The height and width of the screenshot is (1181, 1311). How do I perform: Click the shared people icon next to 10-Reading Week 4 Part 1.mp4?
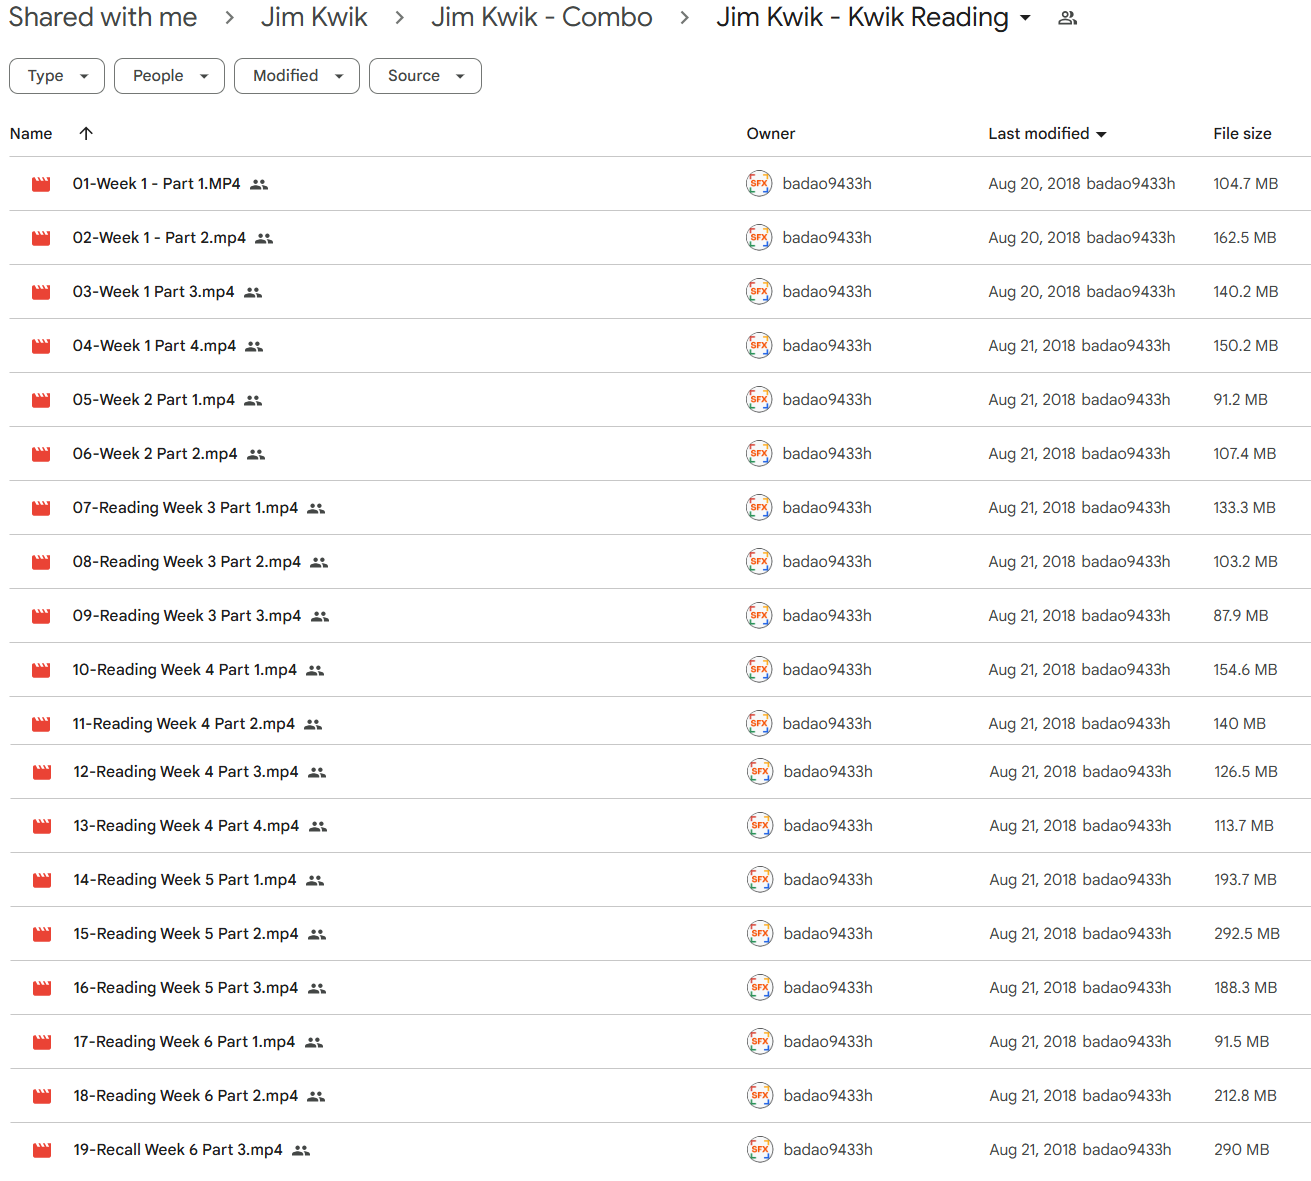[x=315, y=670]
